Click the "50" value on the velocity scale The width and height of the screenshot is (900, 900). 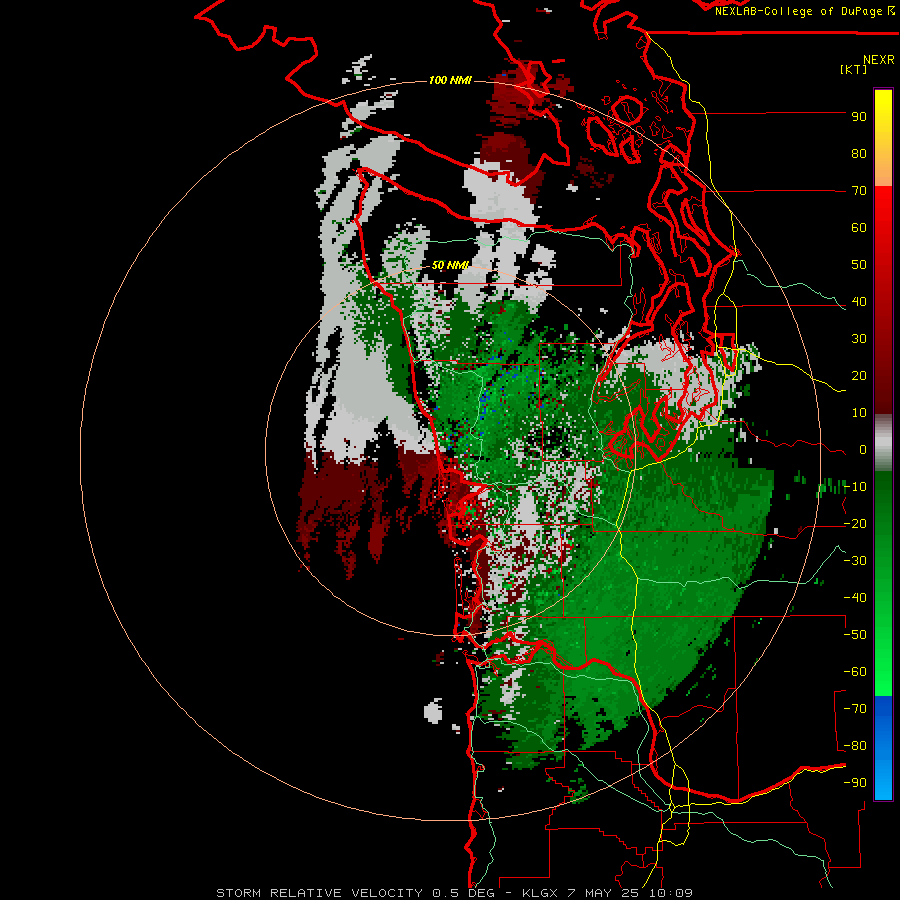[859, 265]
